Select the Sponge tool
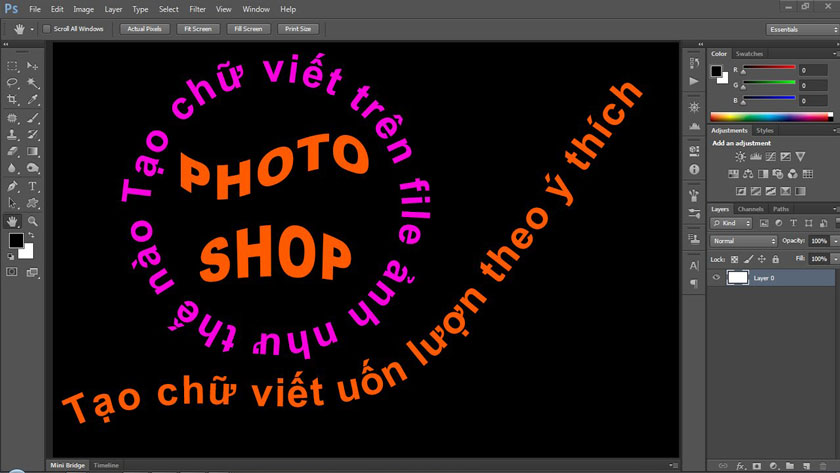 32,168
